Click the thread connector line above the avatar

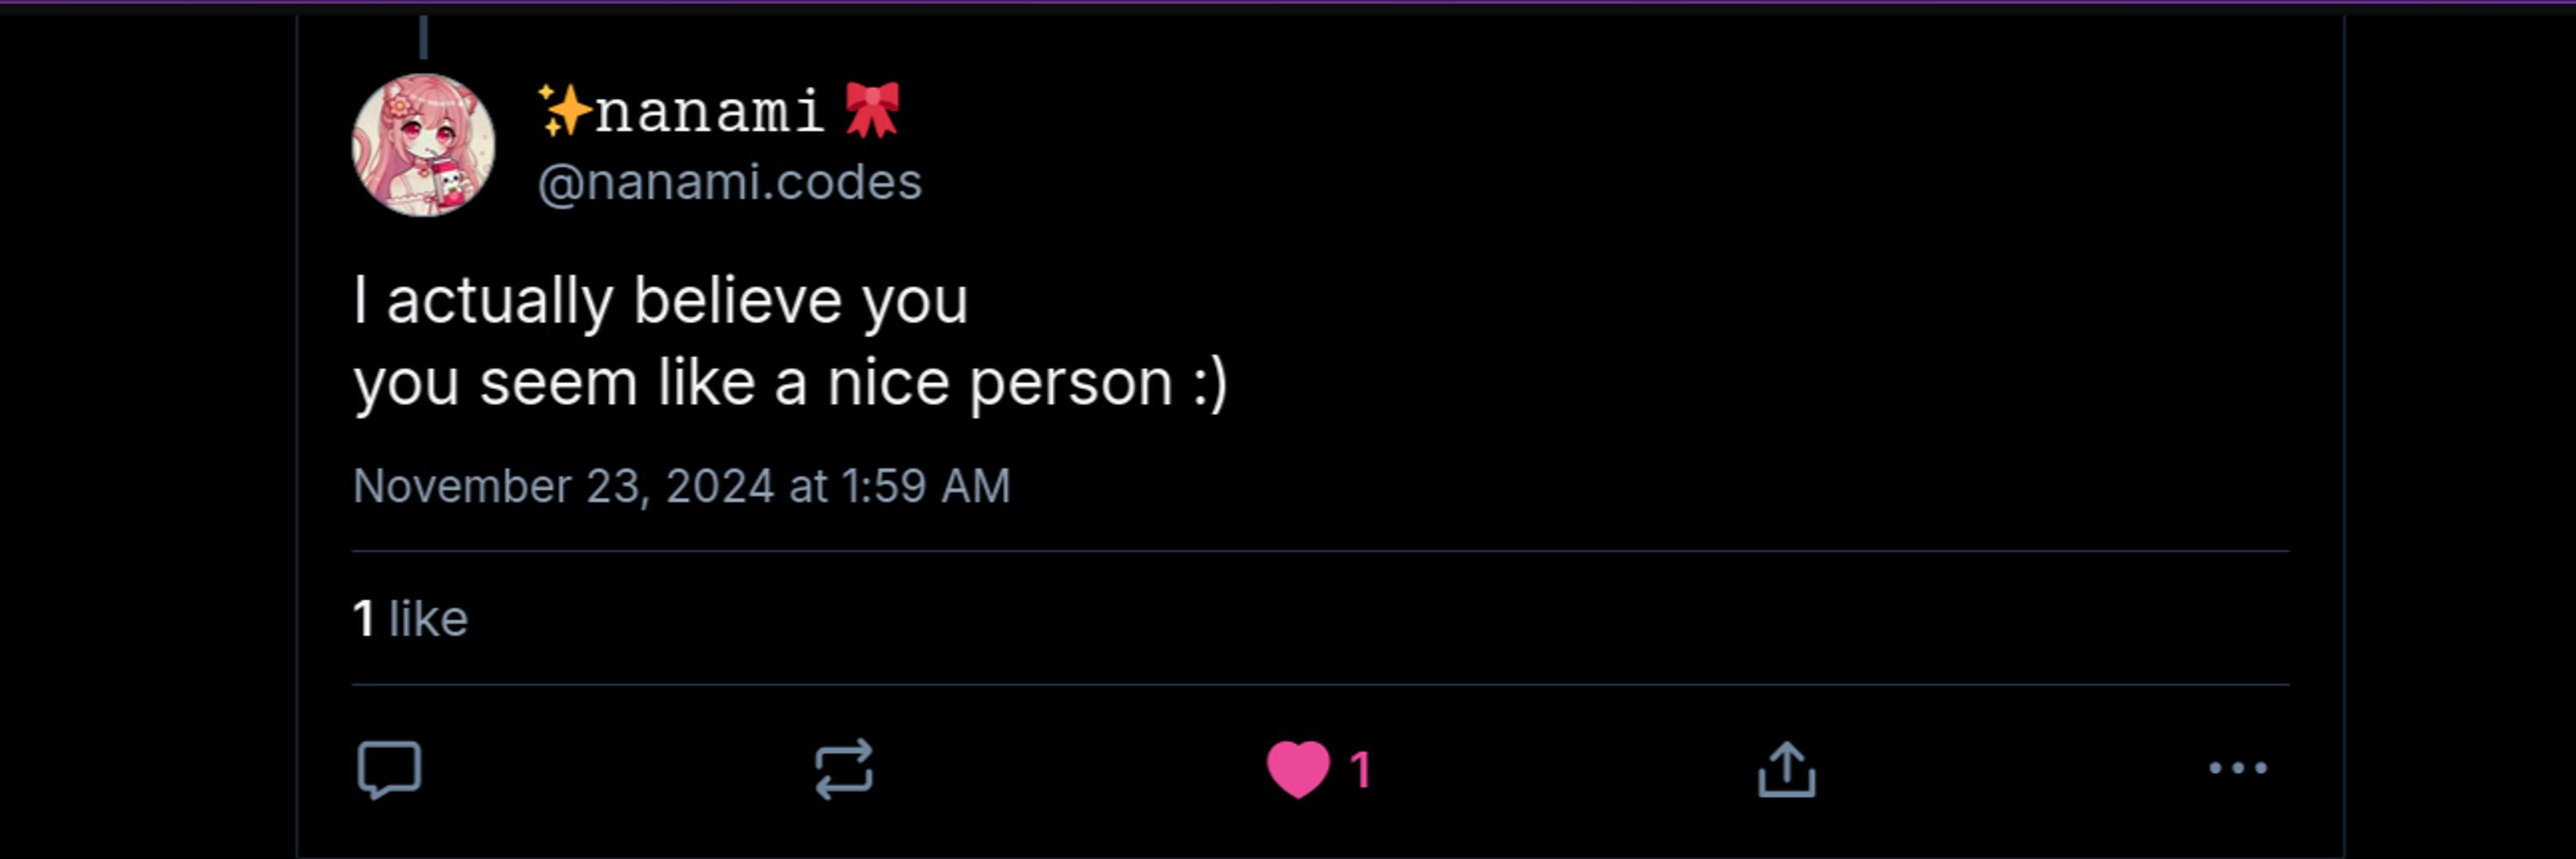point(423,36)
